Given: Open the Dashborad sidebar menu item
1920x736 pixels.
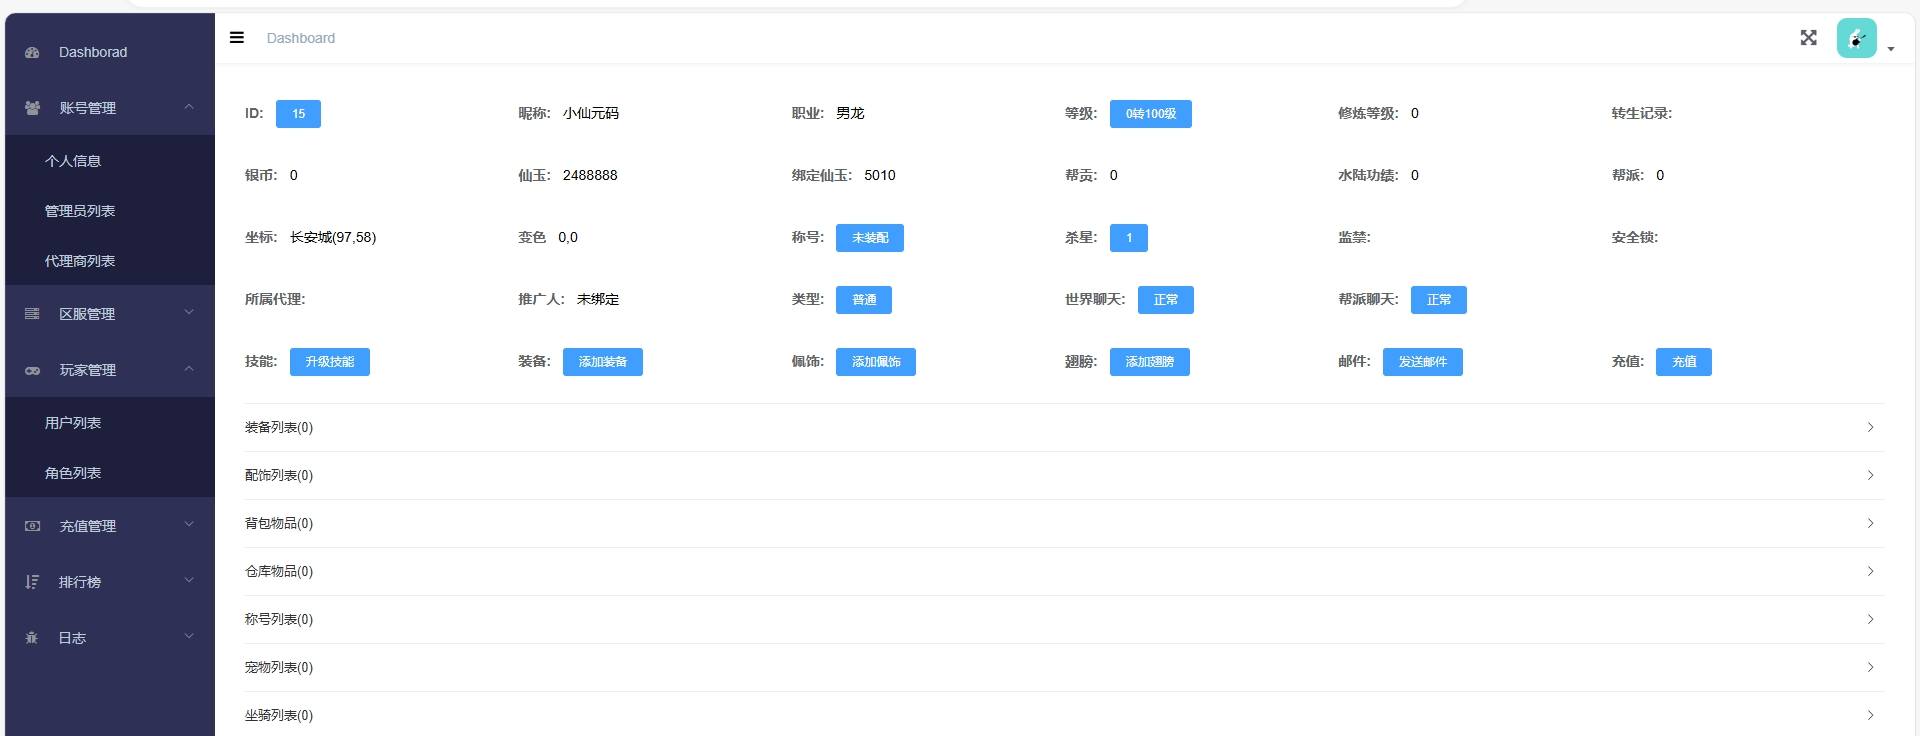Looking at the screenshot, I should [110, 52].
